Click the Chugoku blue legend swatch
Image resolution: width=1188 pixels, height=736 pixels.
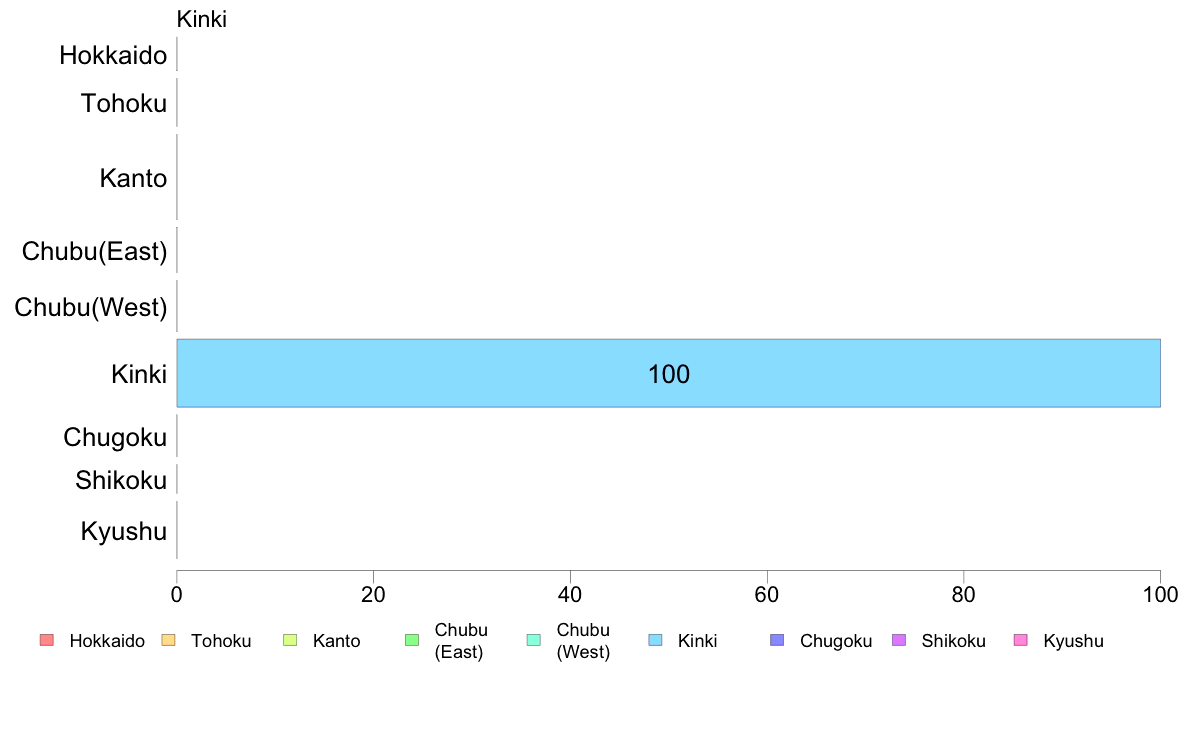777,641
